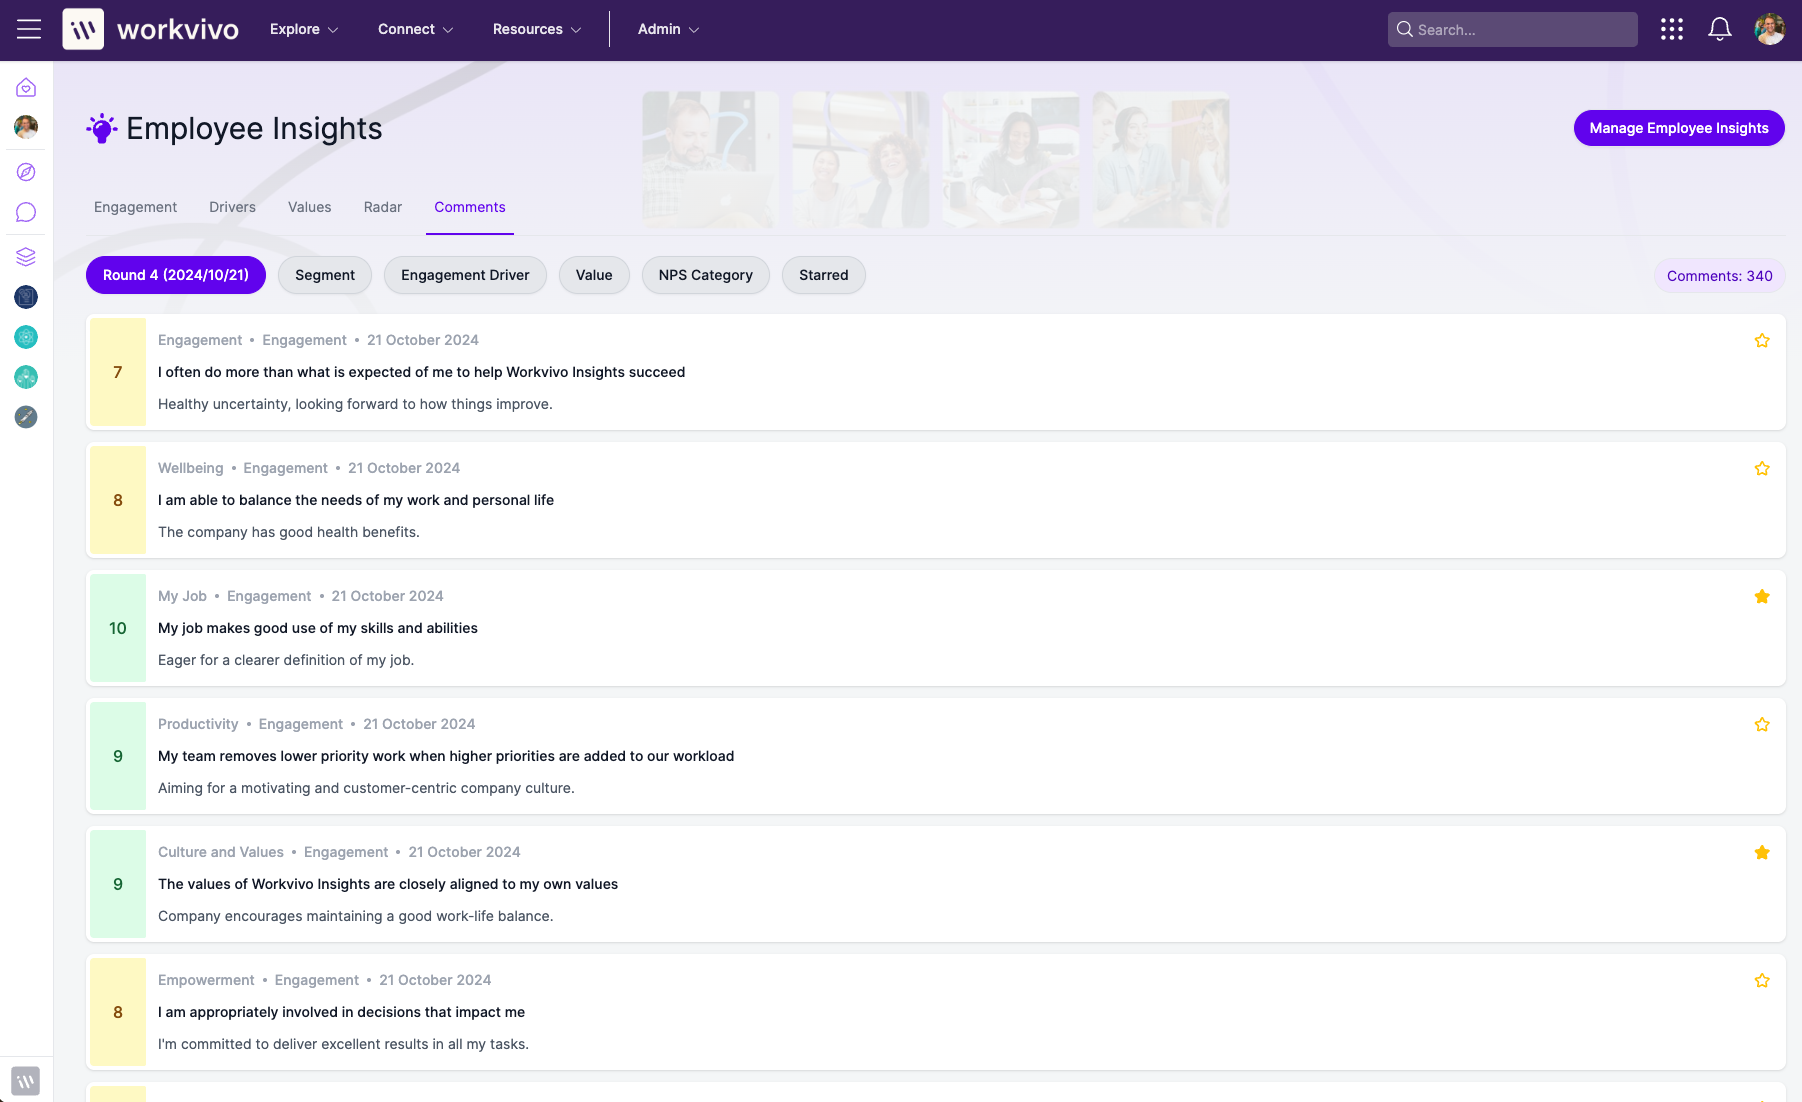
Task: Switch to the Values tab
Action: pyautogui.click(x=309, y=207)
